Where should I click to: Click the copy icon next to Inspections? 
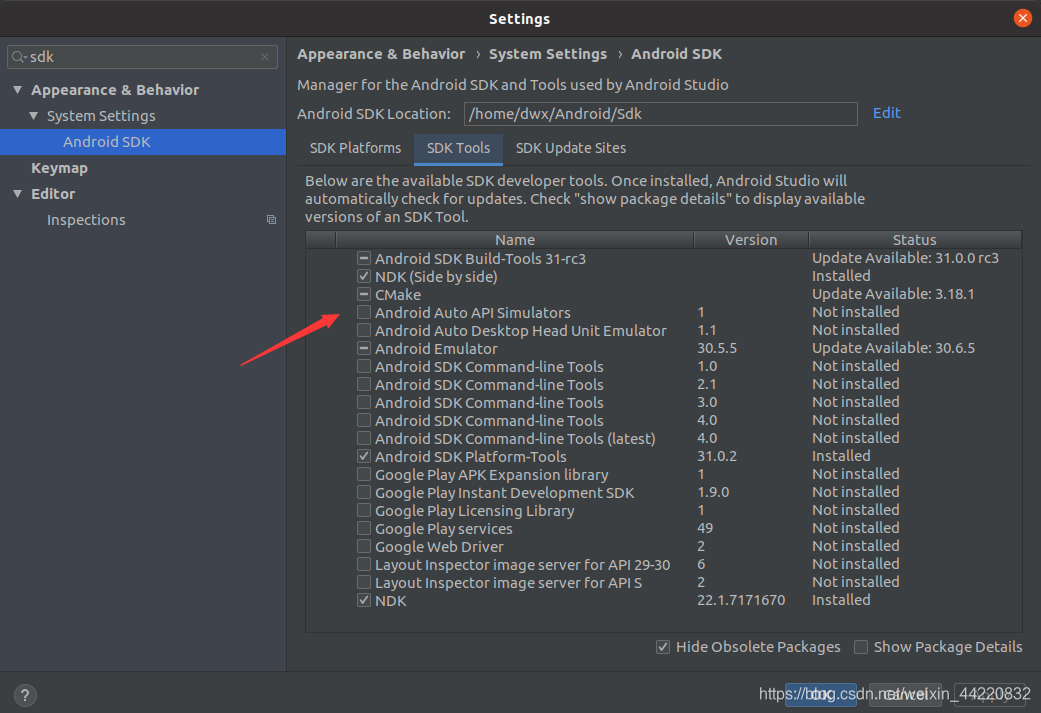click(x=271, y=220)
